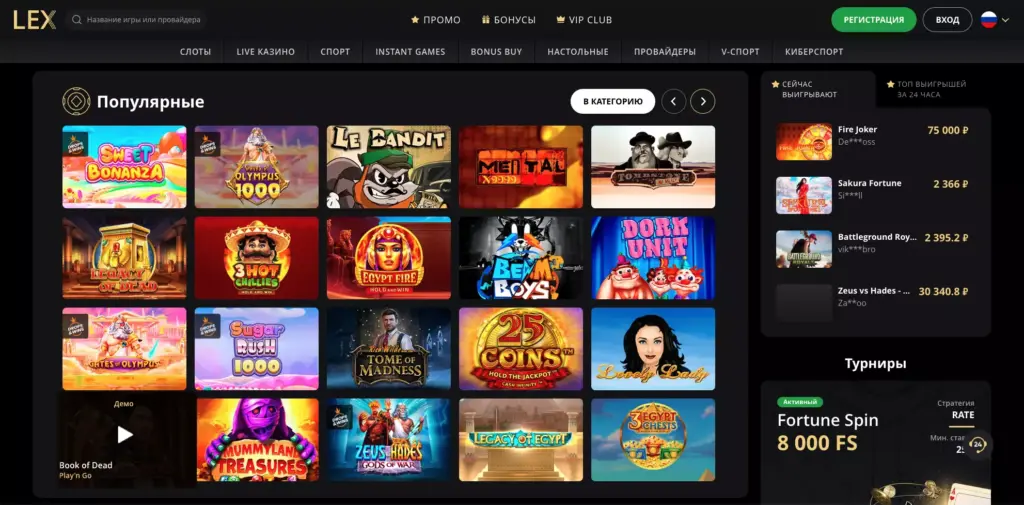This screenshot has height=505, width=1024.
Task: Click the next arrow in Популярные carousel
Action: (703, 101)
